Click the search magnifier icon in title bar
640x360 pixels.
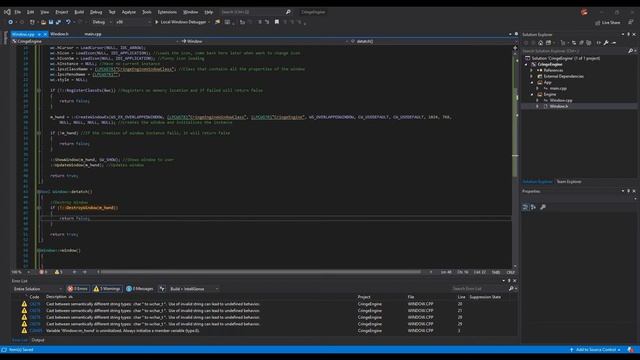(288, 12)
